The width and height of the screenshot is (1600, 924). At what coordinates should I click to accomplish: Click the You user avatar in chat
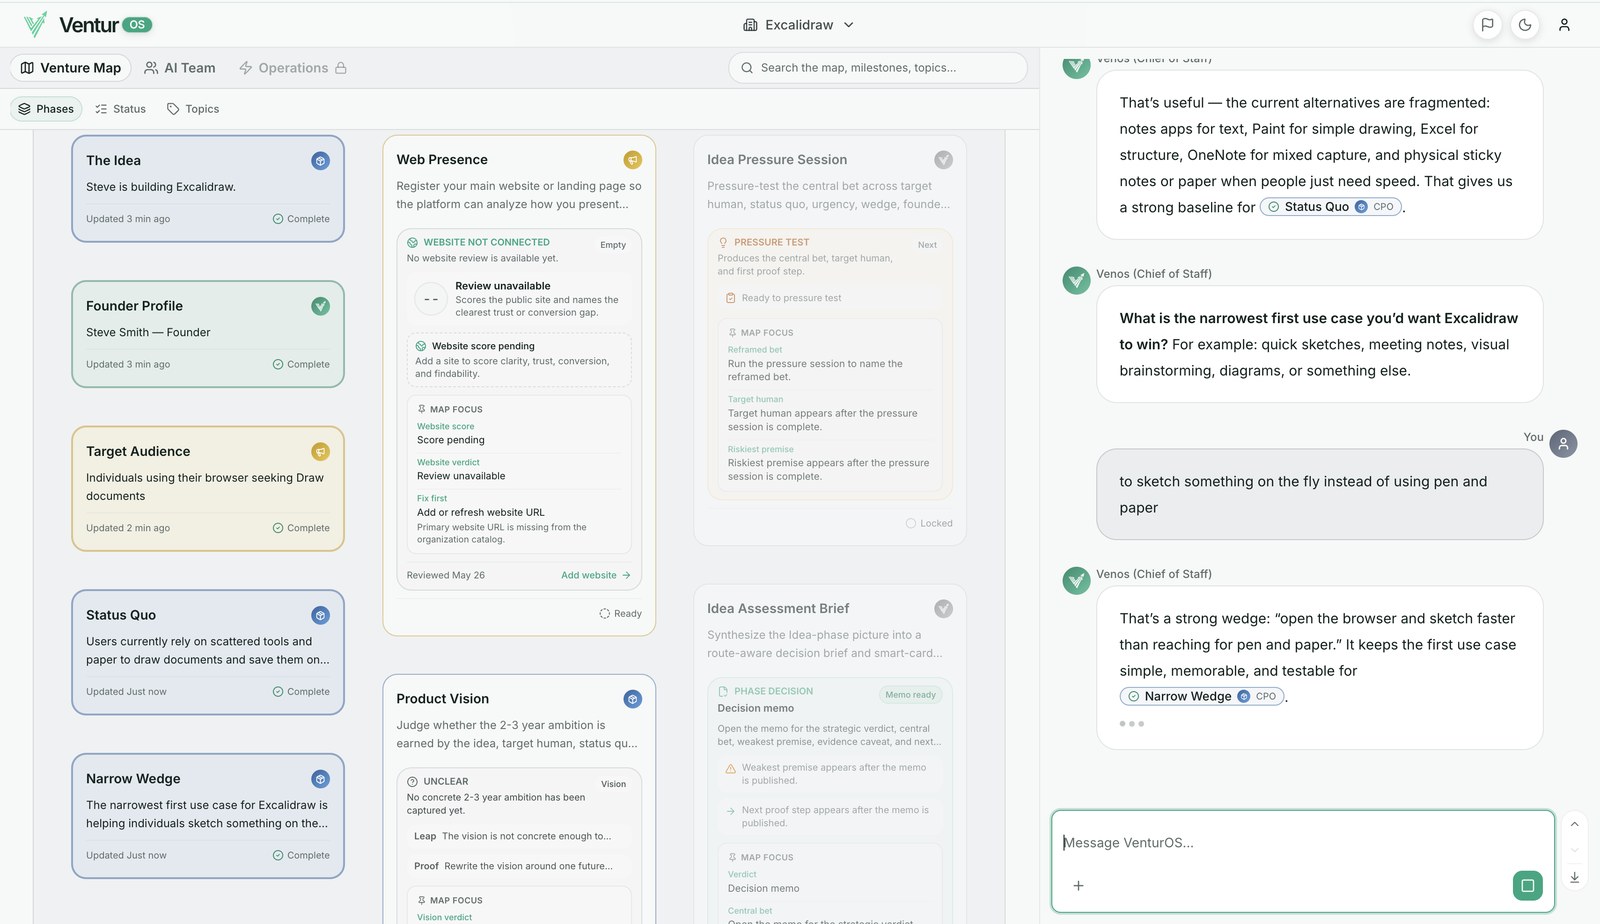point(1563,443)
